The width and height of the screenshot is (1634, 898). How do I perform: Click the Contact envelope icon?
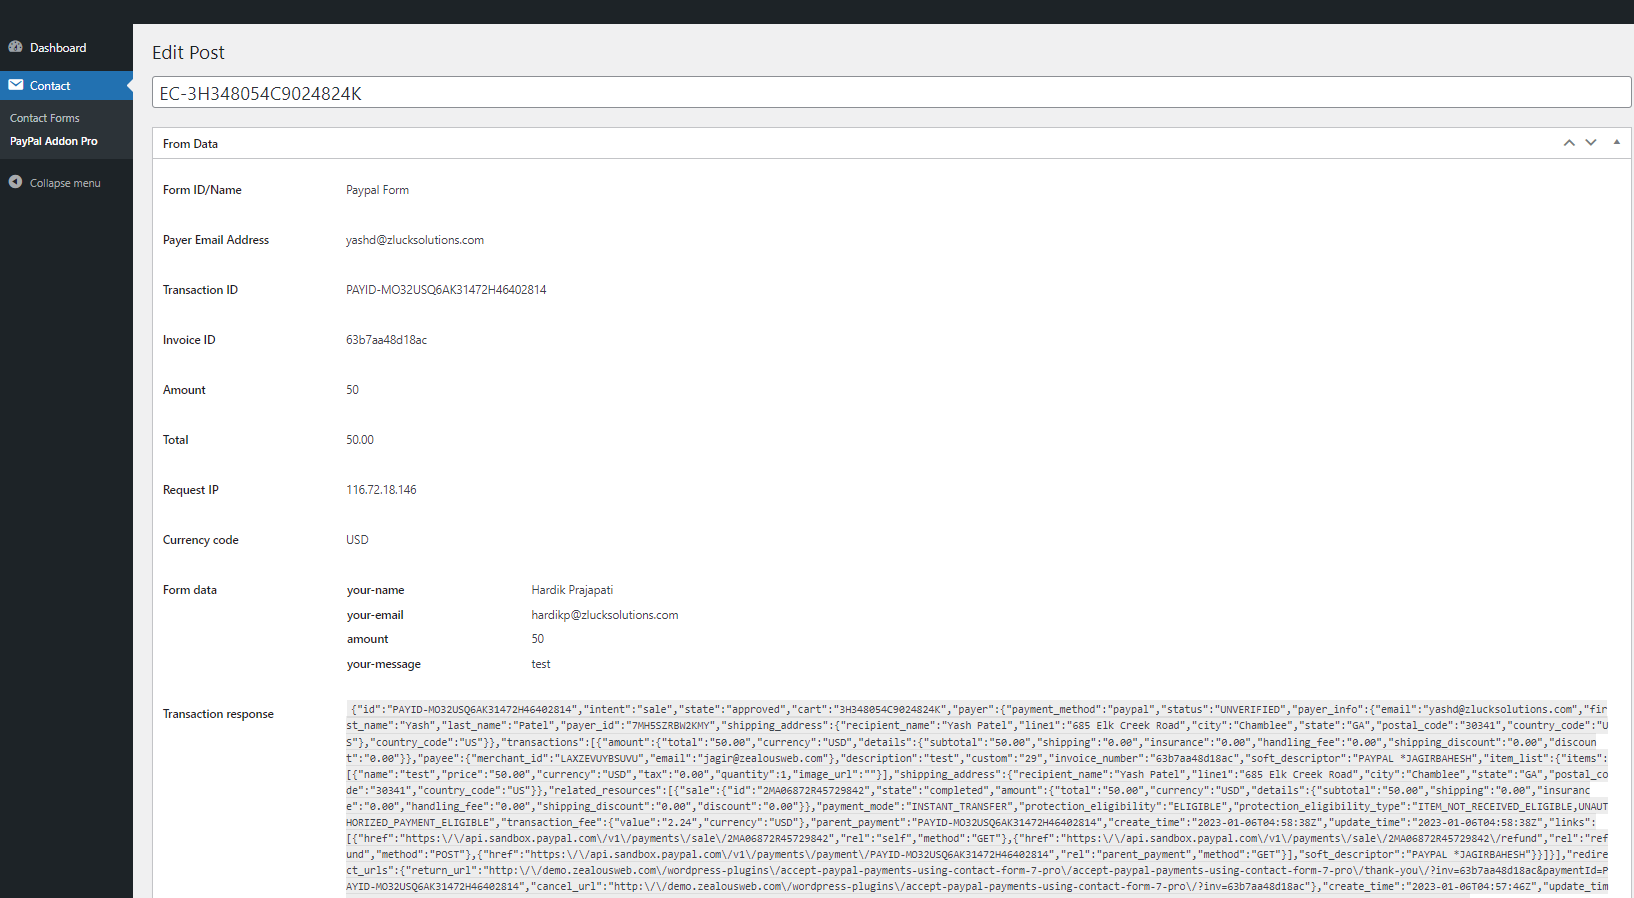16,85
